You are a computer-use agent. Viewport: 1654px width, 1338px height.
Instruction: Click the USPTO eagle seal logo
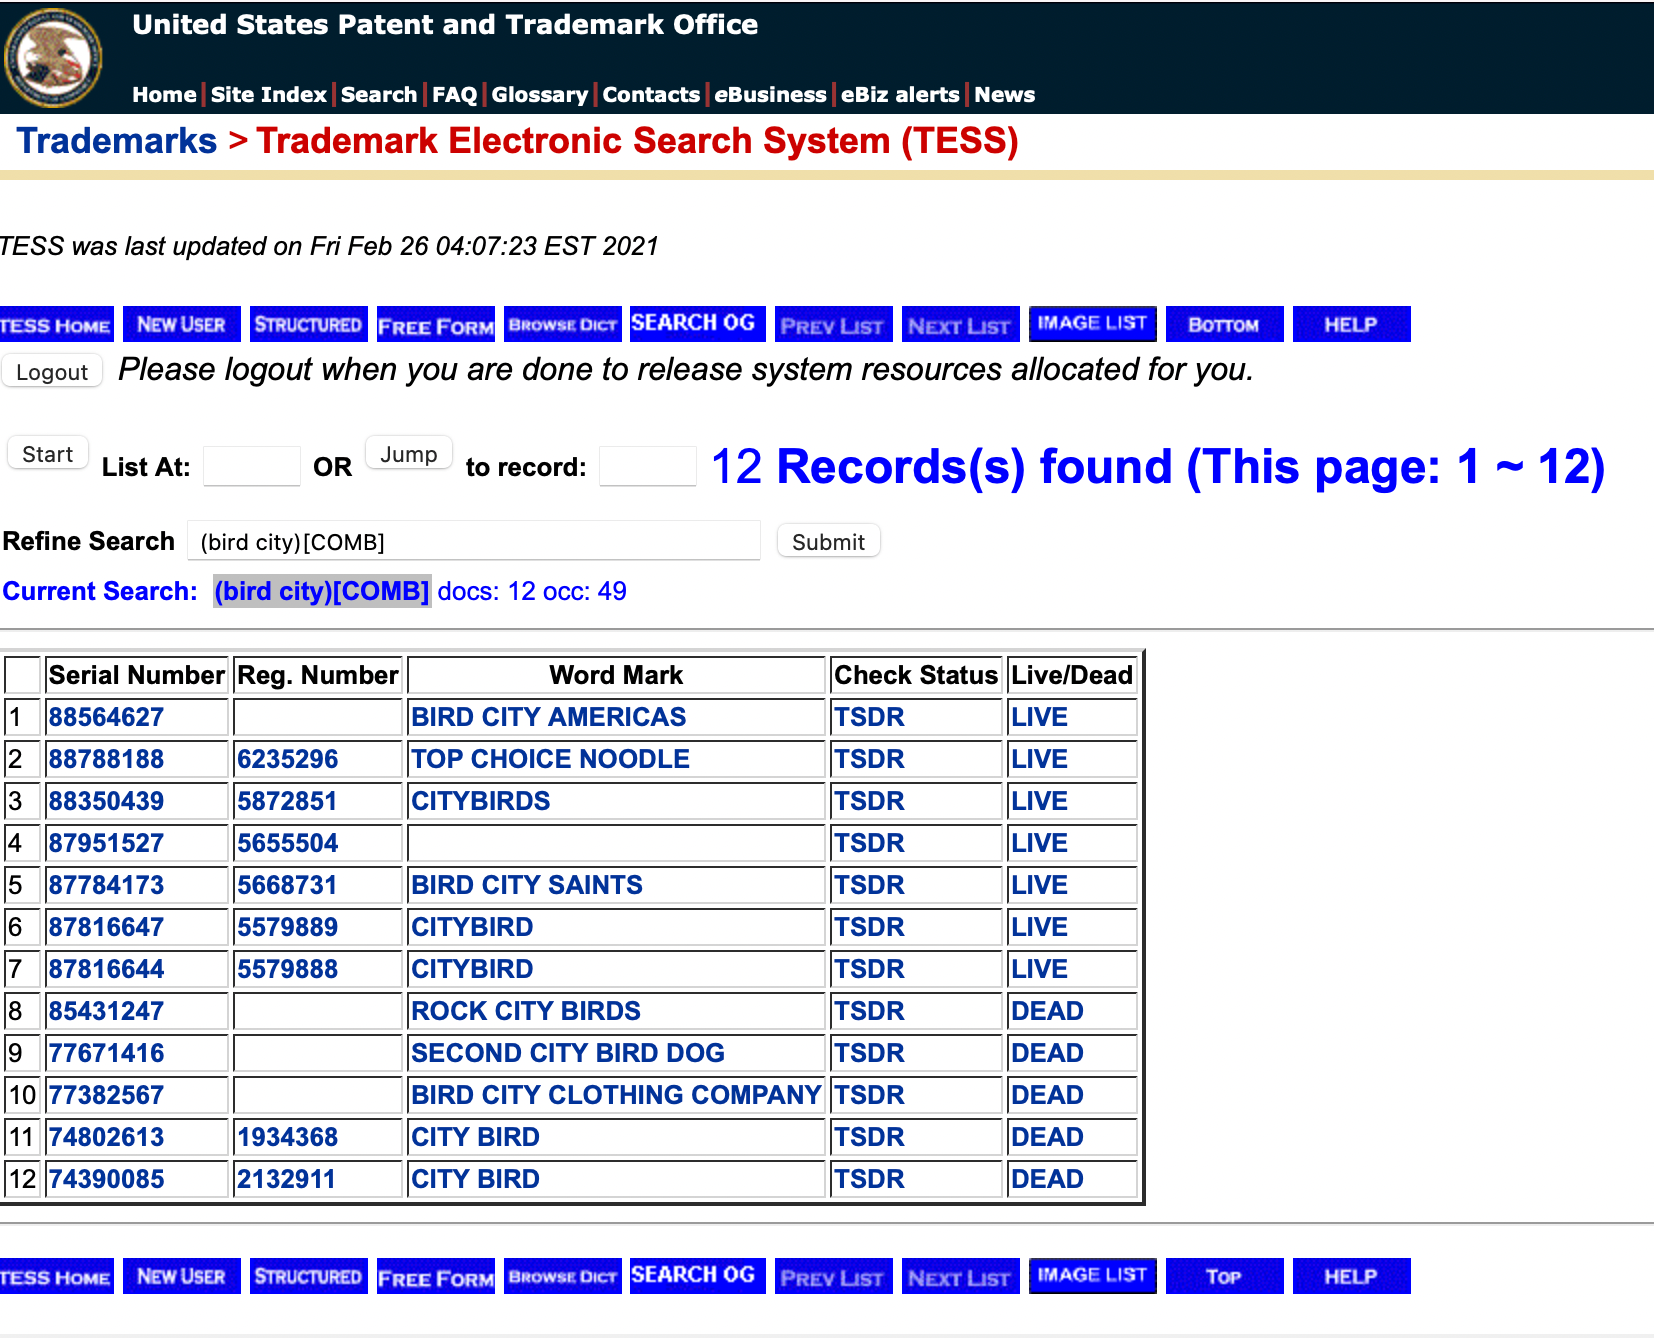coord(53,57)
